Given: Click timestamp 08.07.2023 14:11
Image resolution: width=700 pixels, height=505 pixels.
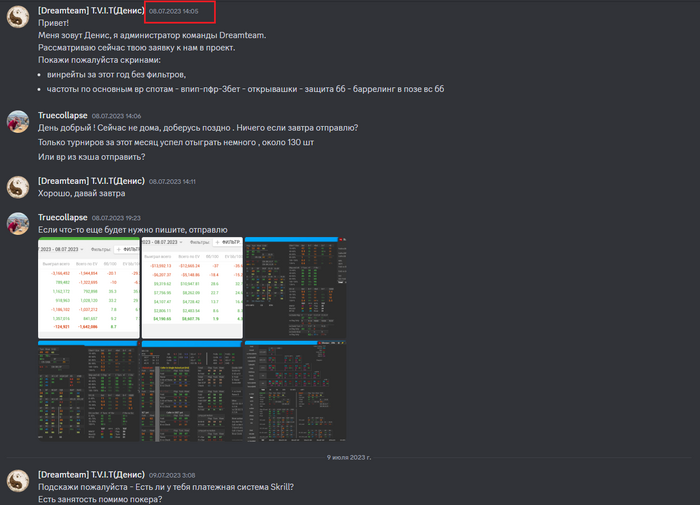Looking at the screenshot, I should tap(172, 182).
